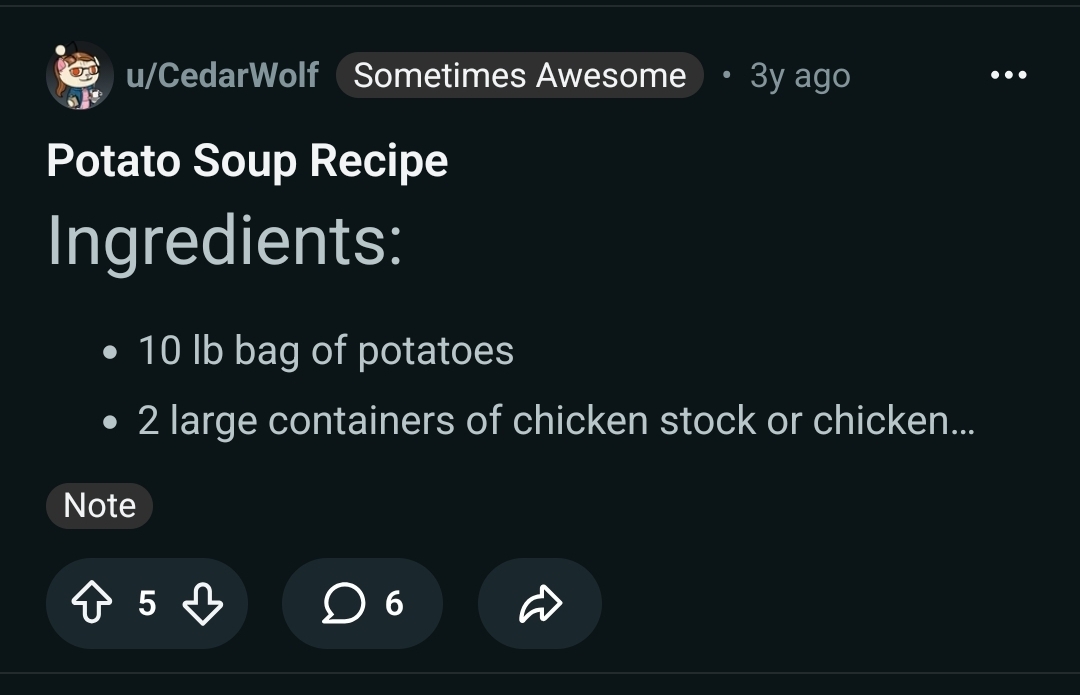
Task: Open comments via the speech bubble icon
Action: pos(343,603)
